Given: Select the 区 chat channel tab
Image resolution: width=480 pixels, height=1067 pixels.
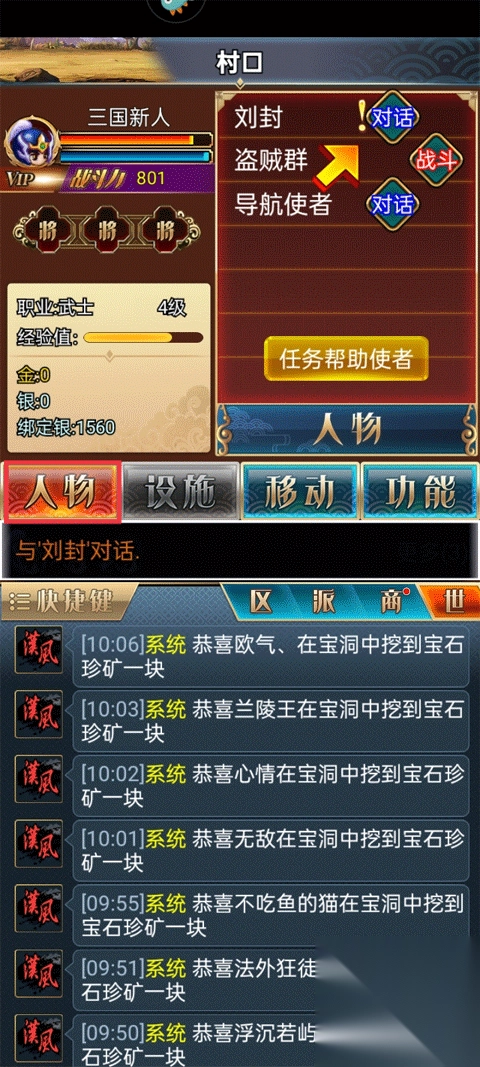Looking at the screenshot, I should point(261,602).
